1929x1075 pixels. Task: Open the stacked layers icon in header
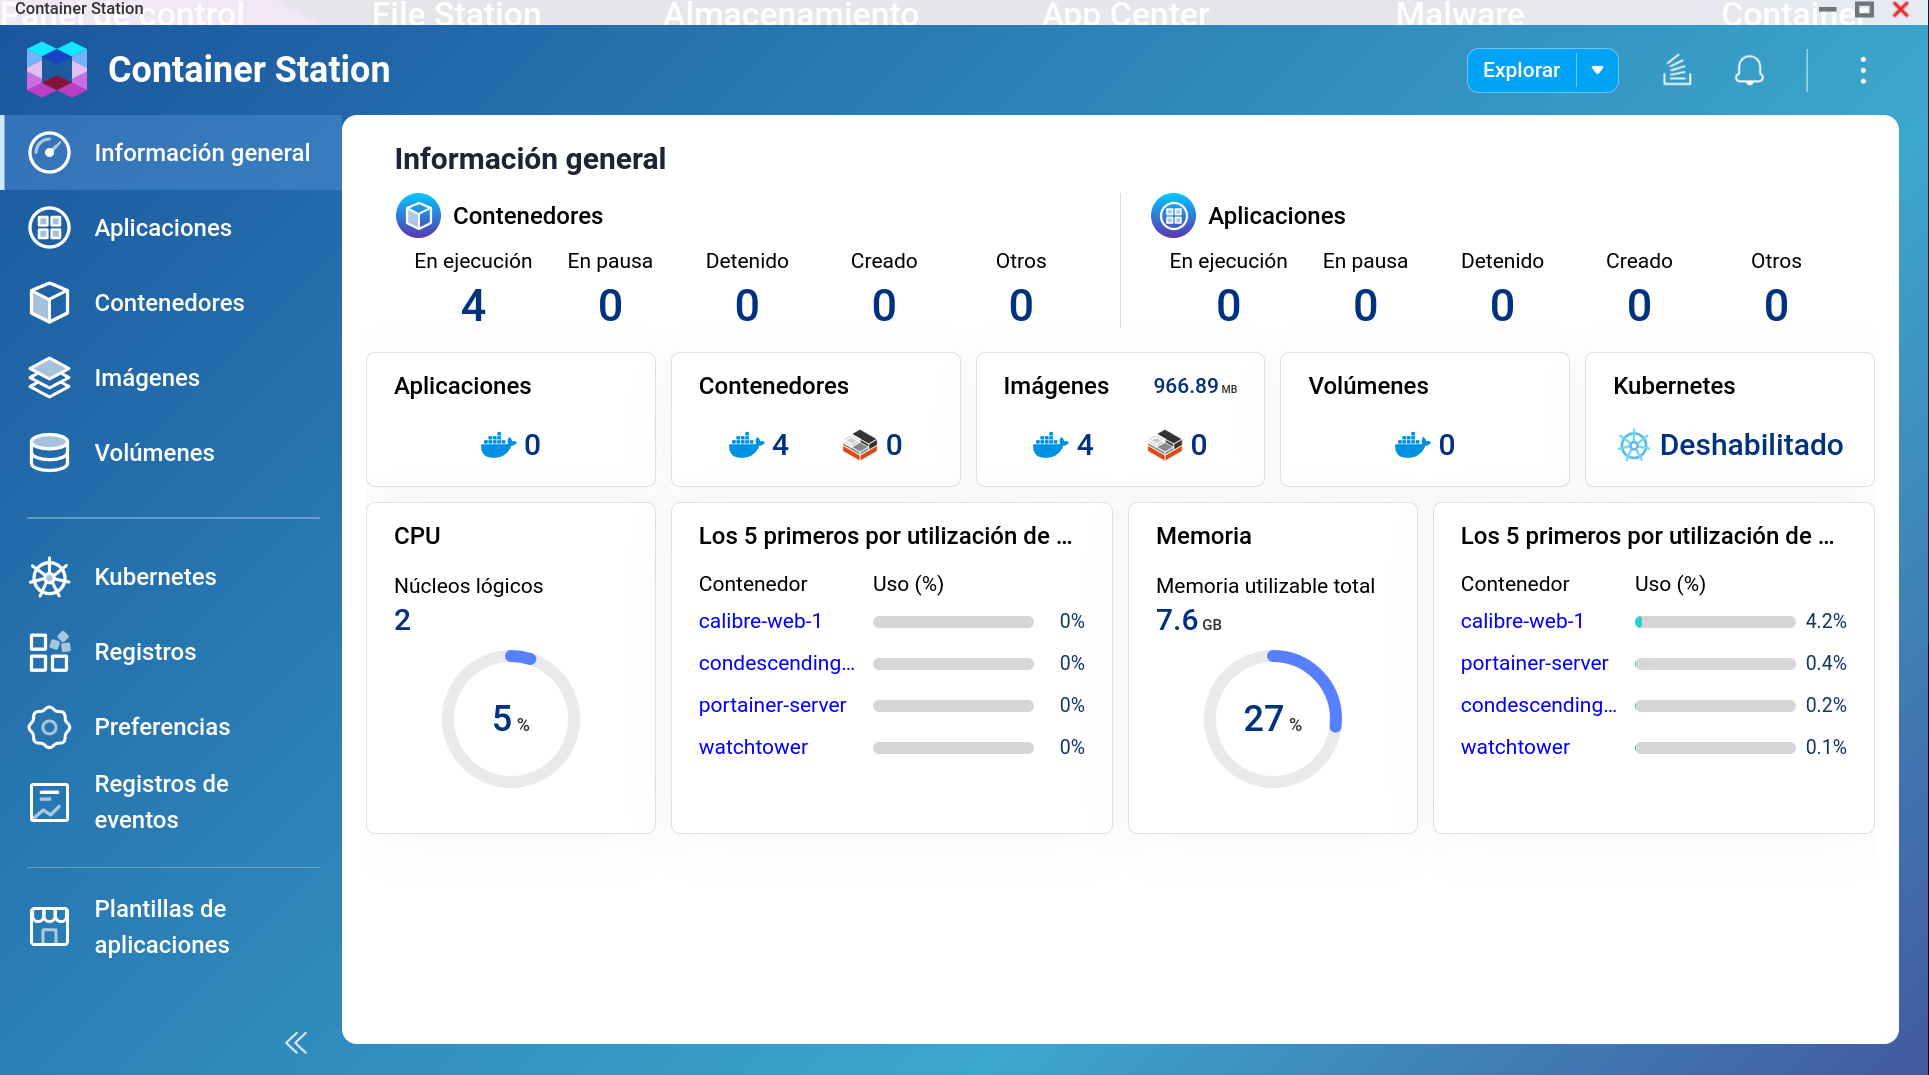(1677, 70)
